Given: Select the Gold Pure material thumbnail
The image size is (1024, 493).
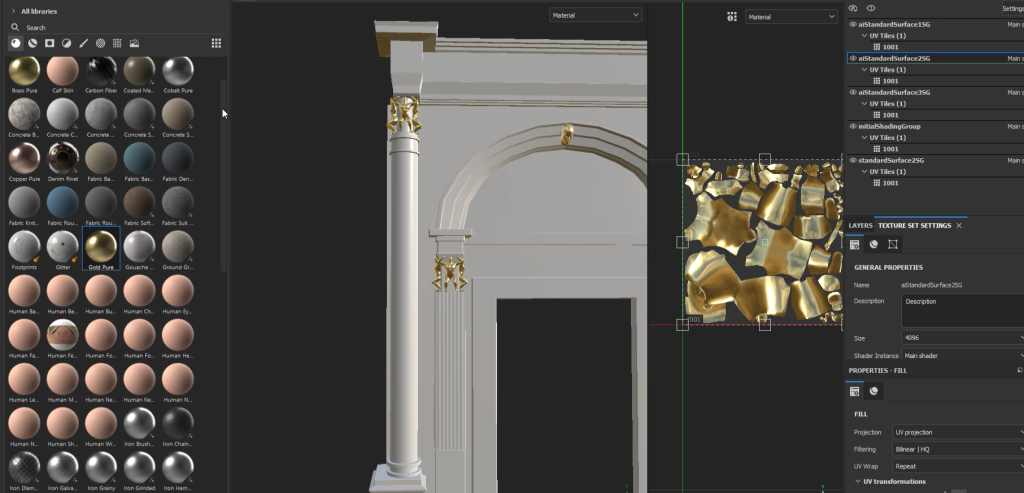Looking at the screenshot, I should [101, 246].
